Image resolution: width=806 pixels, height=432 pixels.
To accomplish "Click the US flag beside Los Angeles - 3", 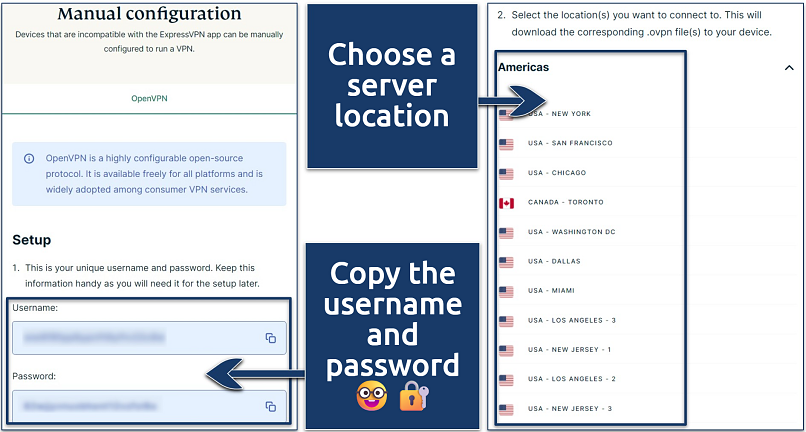I will (506, 321).
